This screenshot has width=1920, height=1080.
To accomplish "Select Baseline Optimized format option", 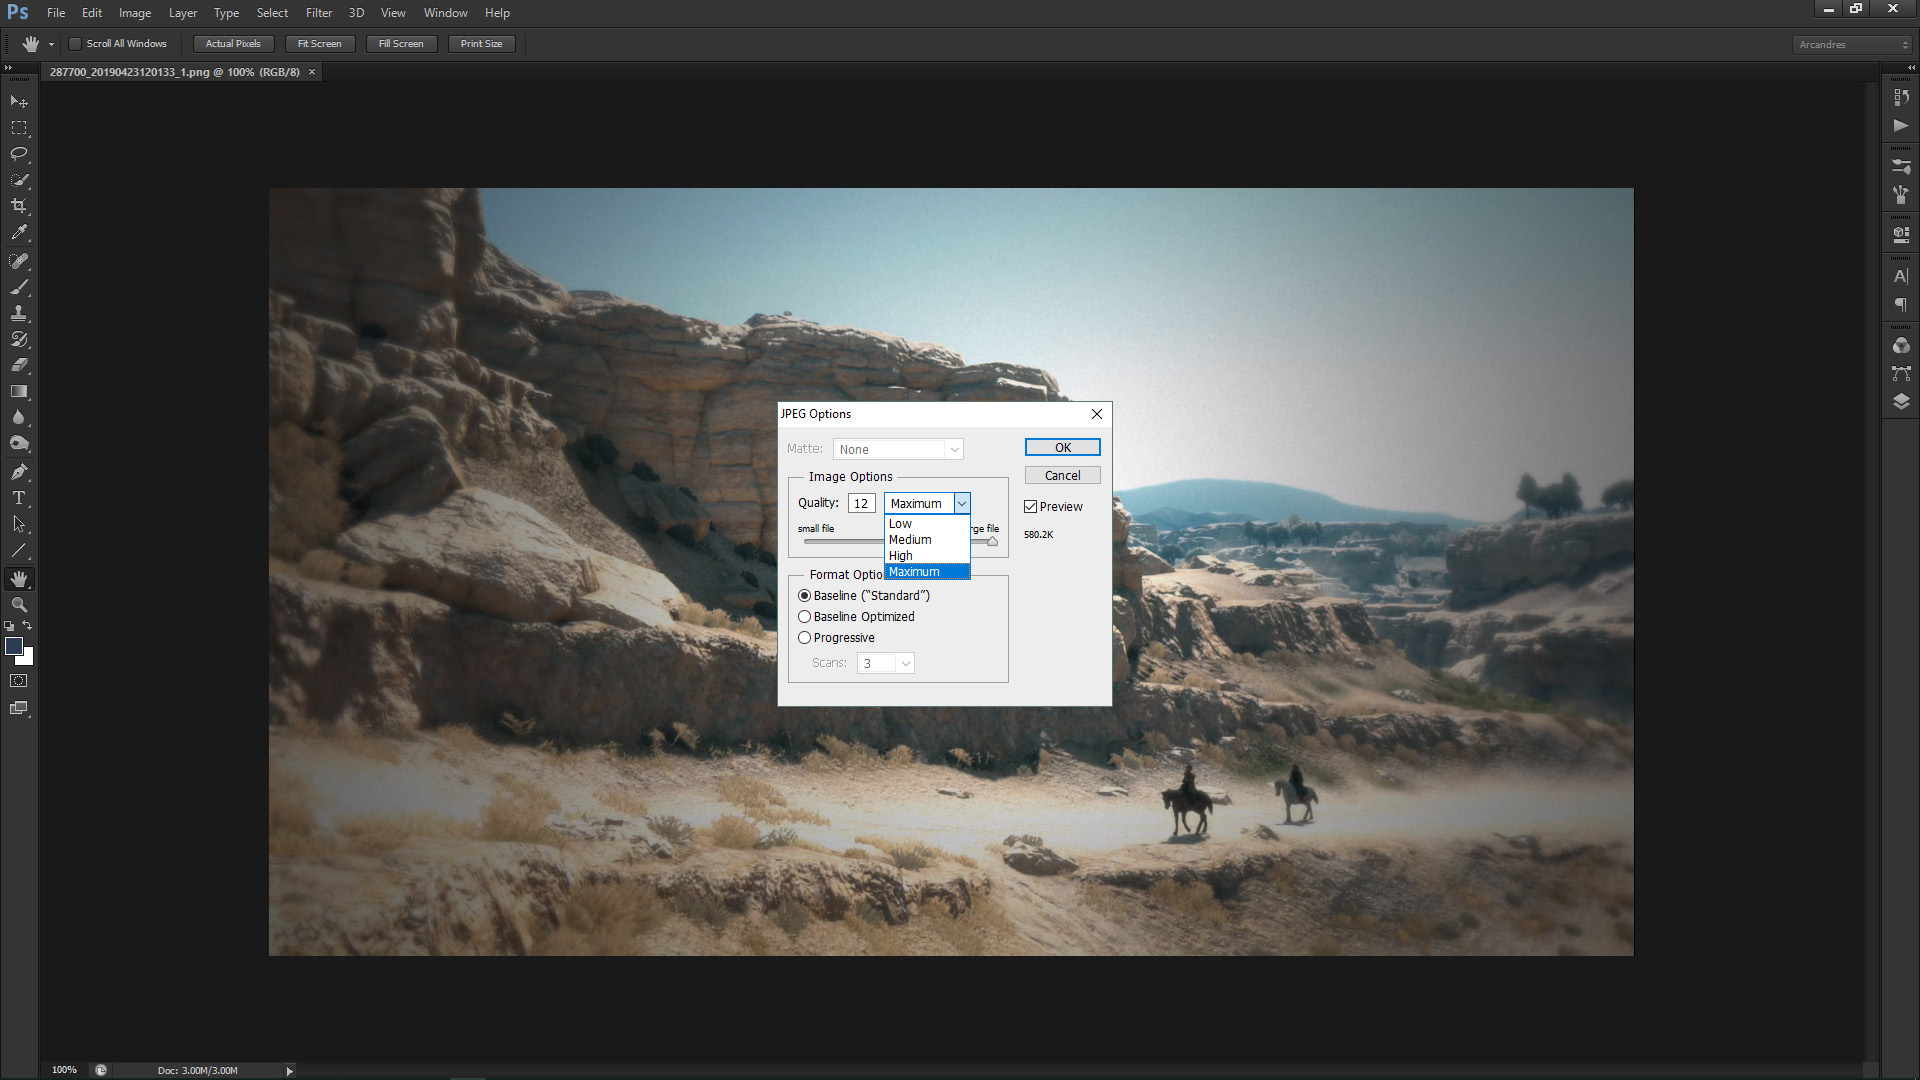I will (805, 617).
